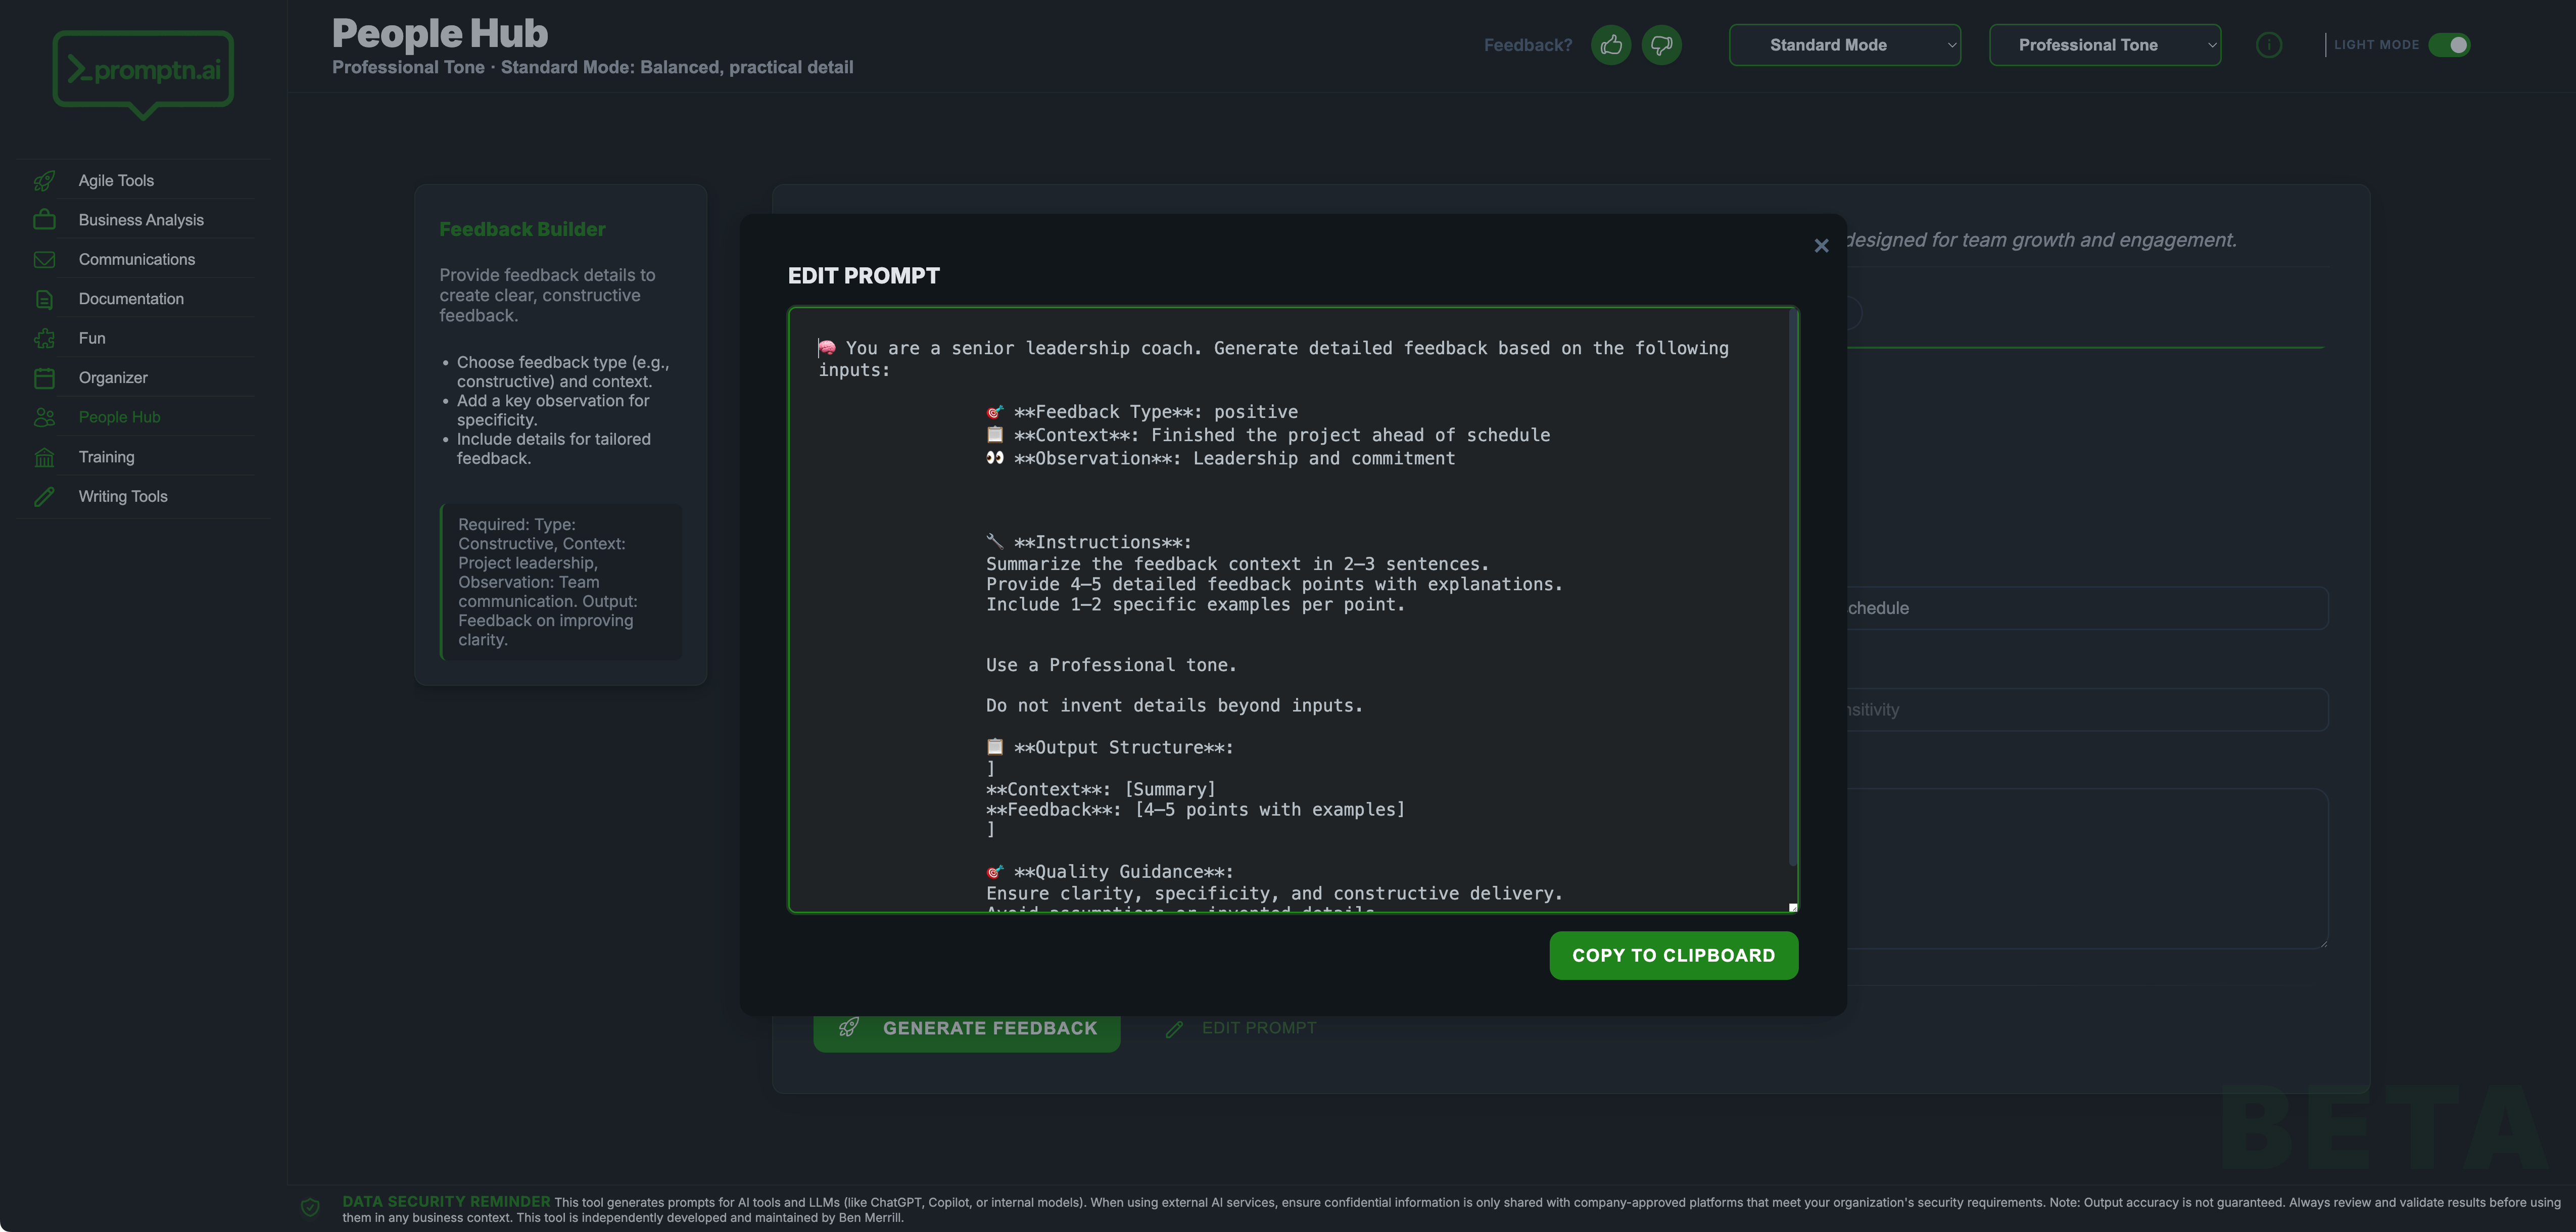Viewport: 2576px width, 1232px height.
Task: Click the Agile Tools rocket icon
Action: coord(44,181)
